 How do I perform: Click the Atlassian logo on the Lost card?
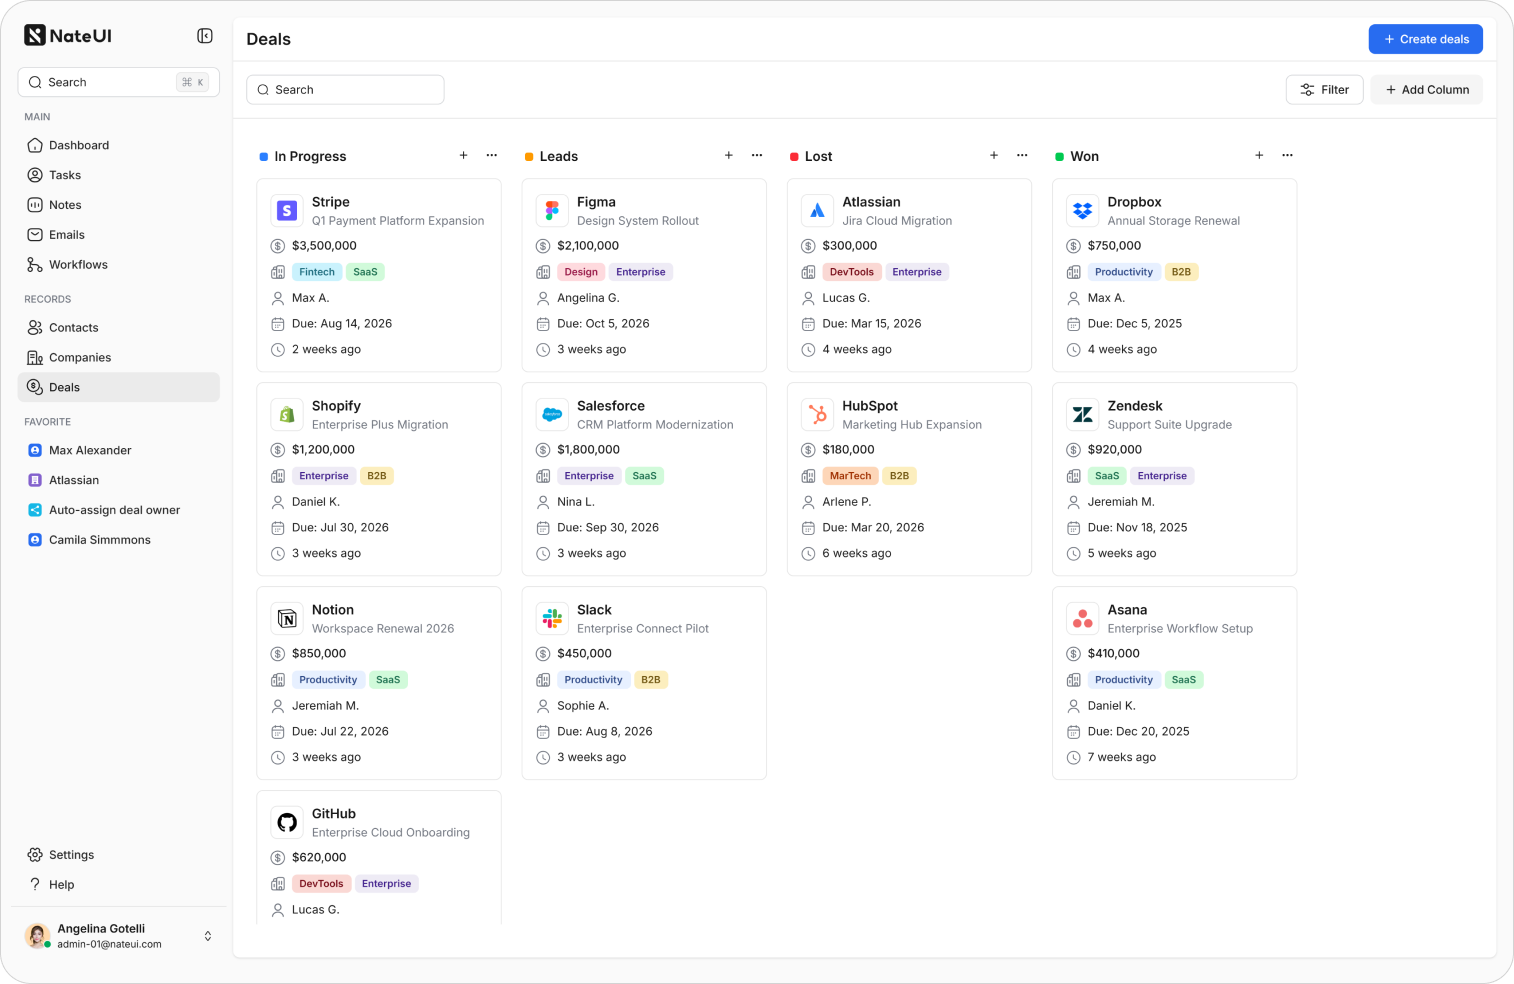817,211
